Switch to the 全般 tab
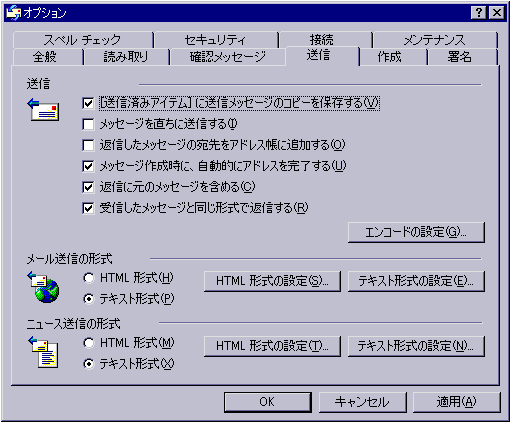 pyautogui.click(x=45, y=57)
